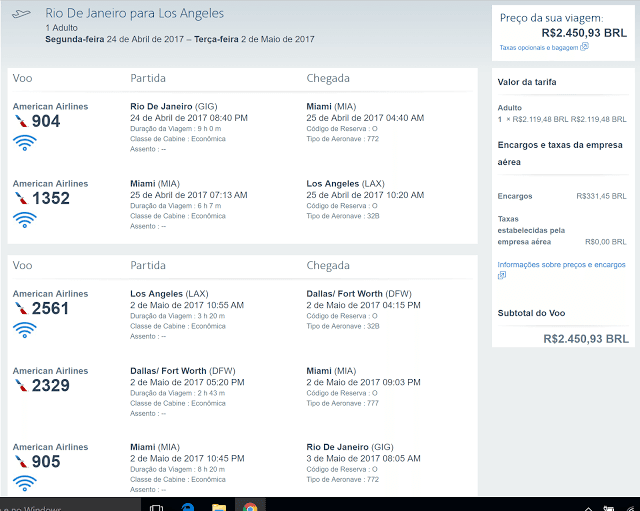Viewport: 640px width, 511px height.
Task: Click the R$0,00 BRL airline taxes value
Action: click(x=606, y=242)
